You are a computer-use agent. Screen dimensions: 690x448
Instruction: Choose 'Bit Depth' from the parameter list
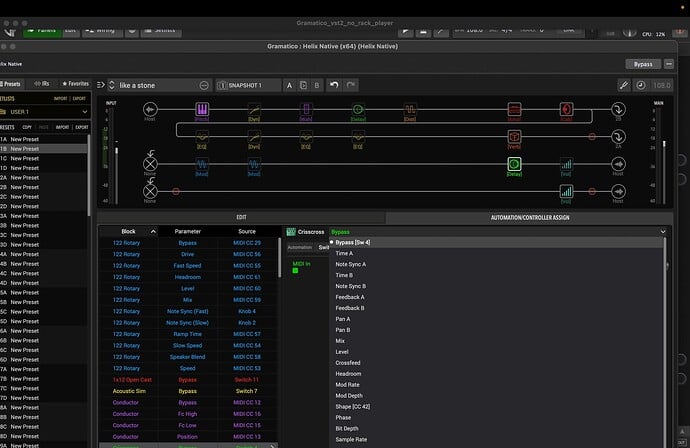(x=347, y=429)
